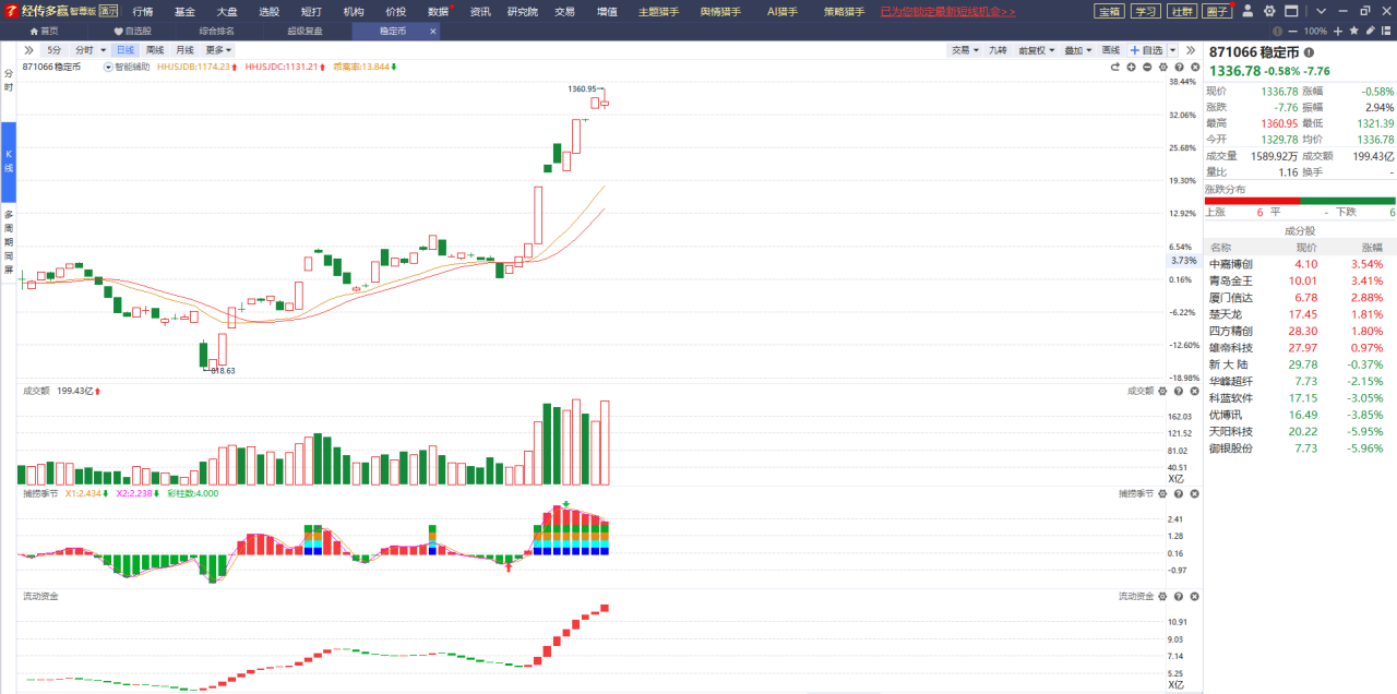Open the 前复权 adjustment dropdown
This screenshot has width=1397, height=694.
point(1034,50)
